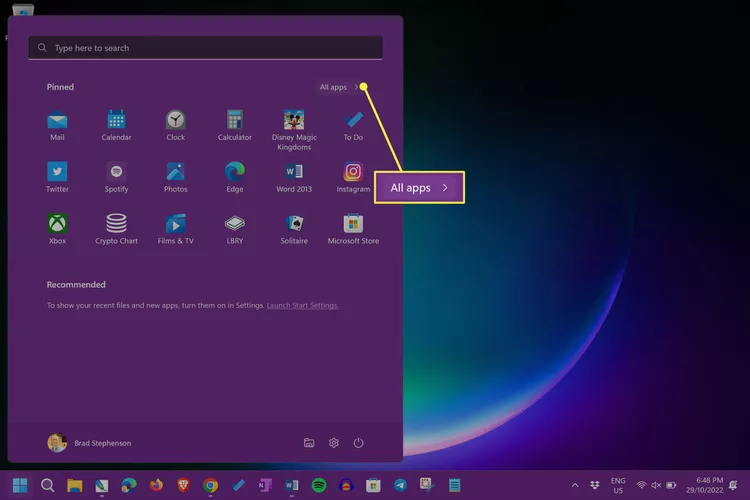750x500 pixels.
Task: Open Google Chrome from the taskbar
Action: [210, 485]
